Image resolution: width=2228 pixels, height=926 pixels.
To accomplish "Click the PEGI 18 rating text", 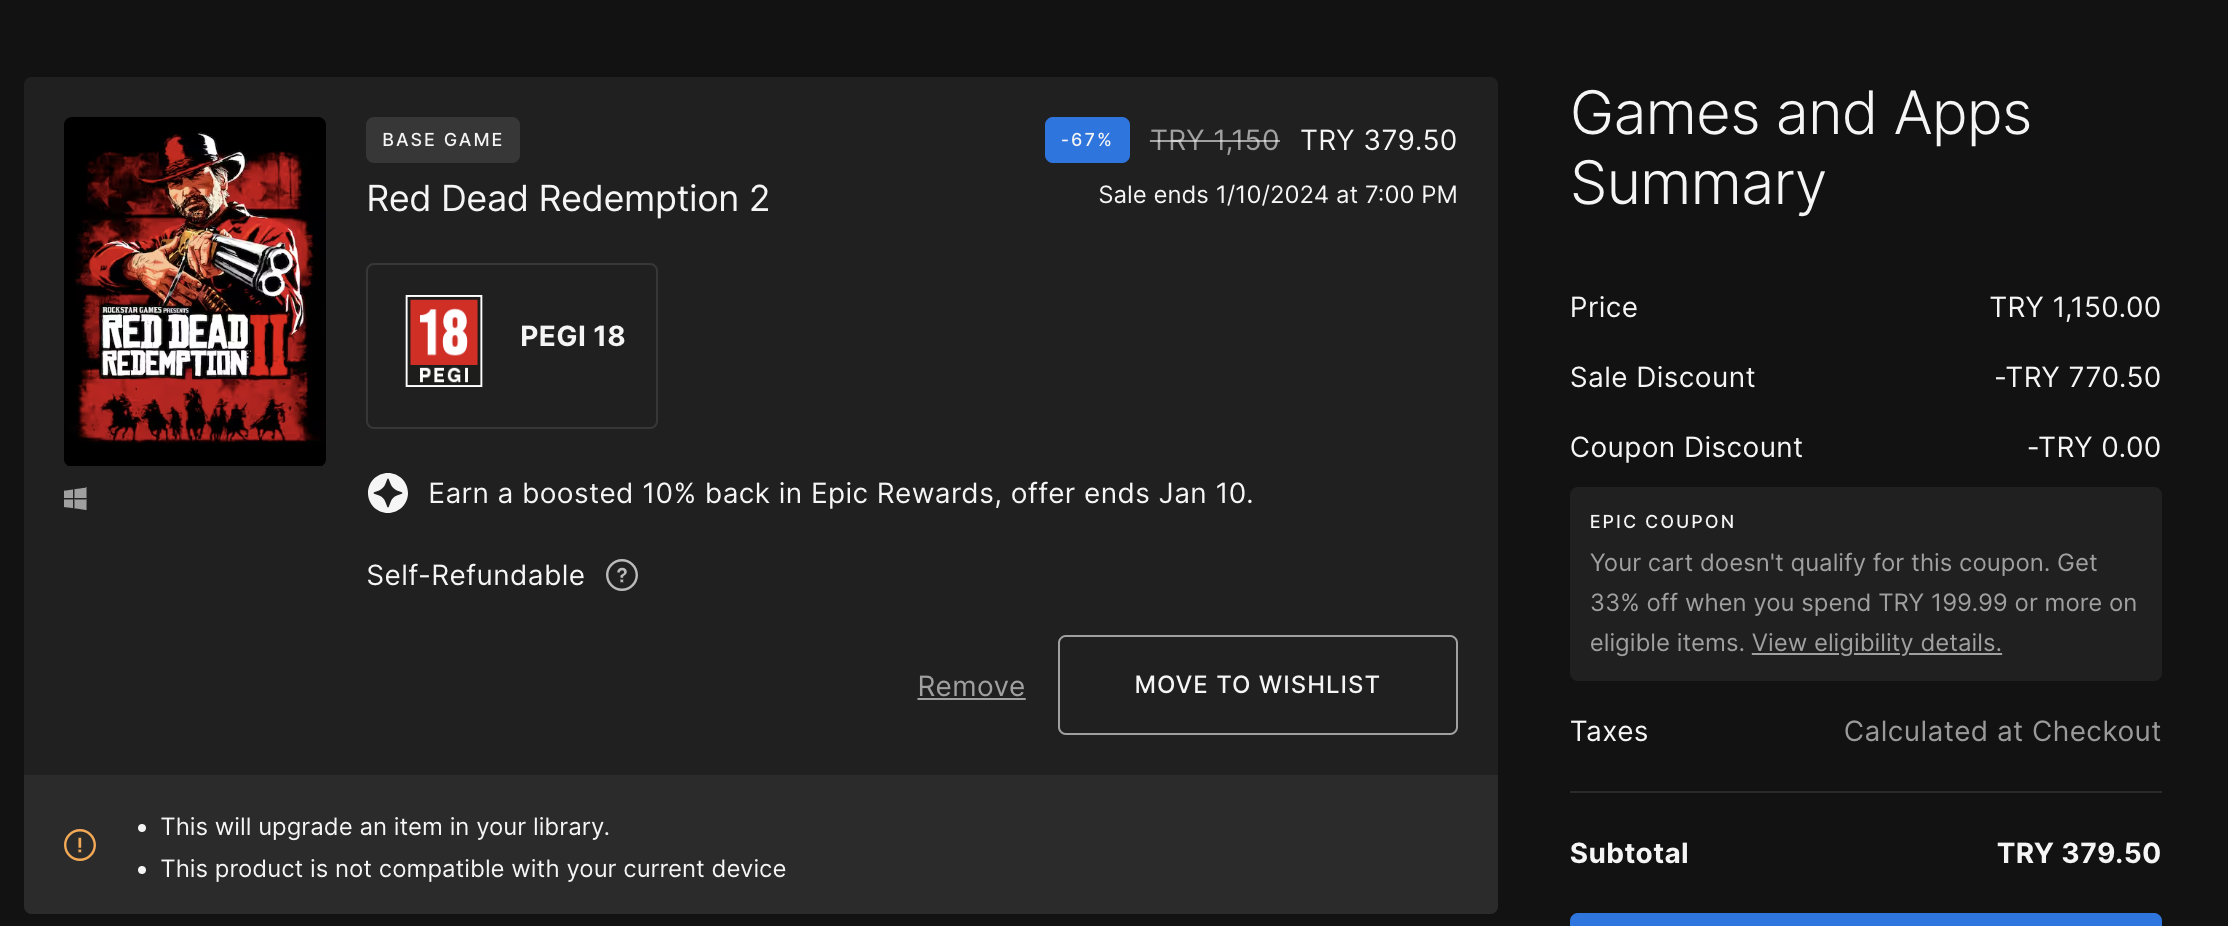I will point(572,336).
